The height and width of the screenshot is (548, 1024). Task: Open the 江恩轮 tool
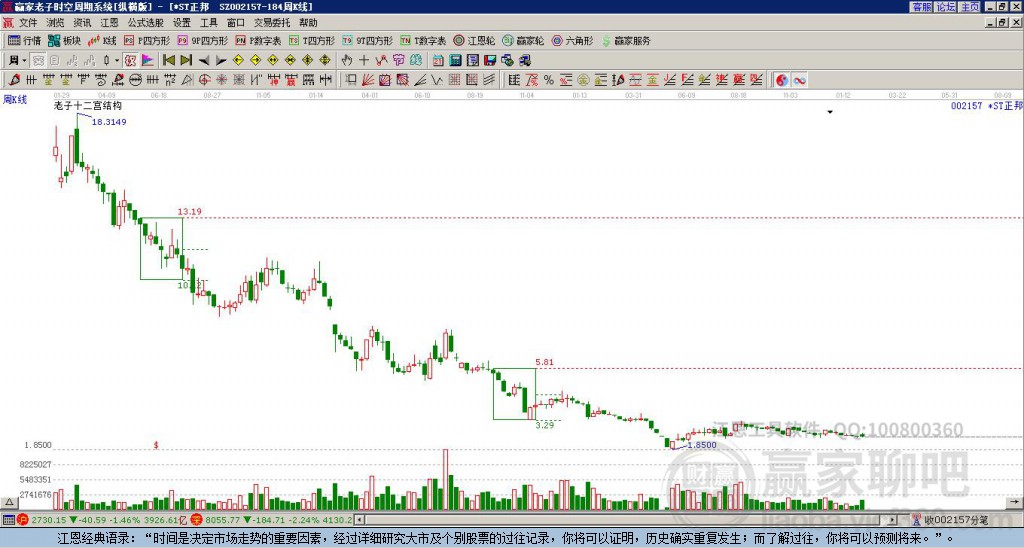pos(474,40)
